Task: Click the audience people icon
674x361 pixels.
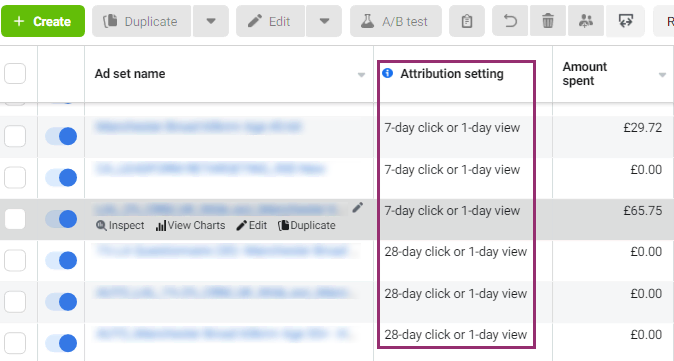Action: 585,21
